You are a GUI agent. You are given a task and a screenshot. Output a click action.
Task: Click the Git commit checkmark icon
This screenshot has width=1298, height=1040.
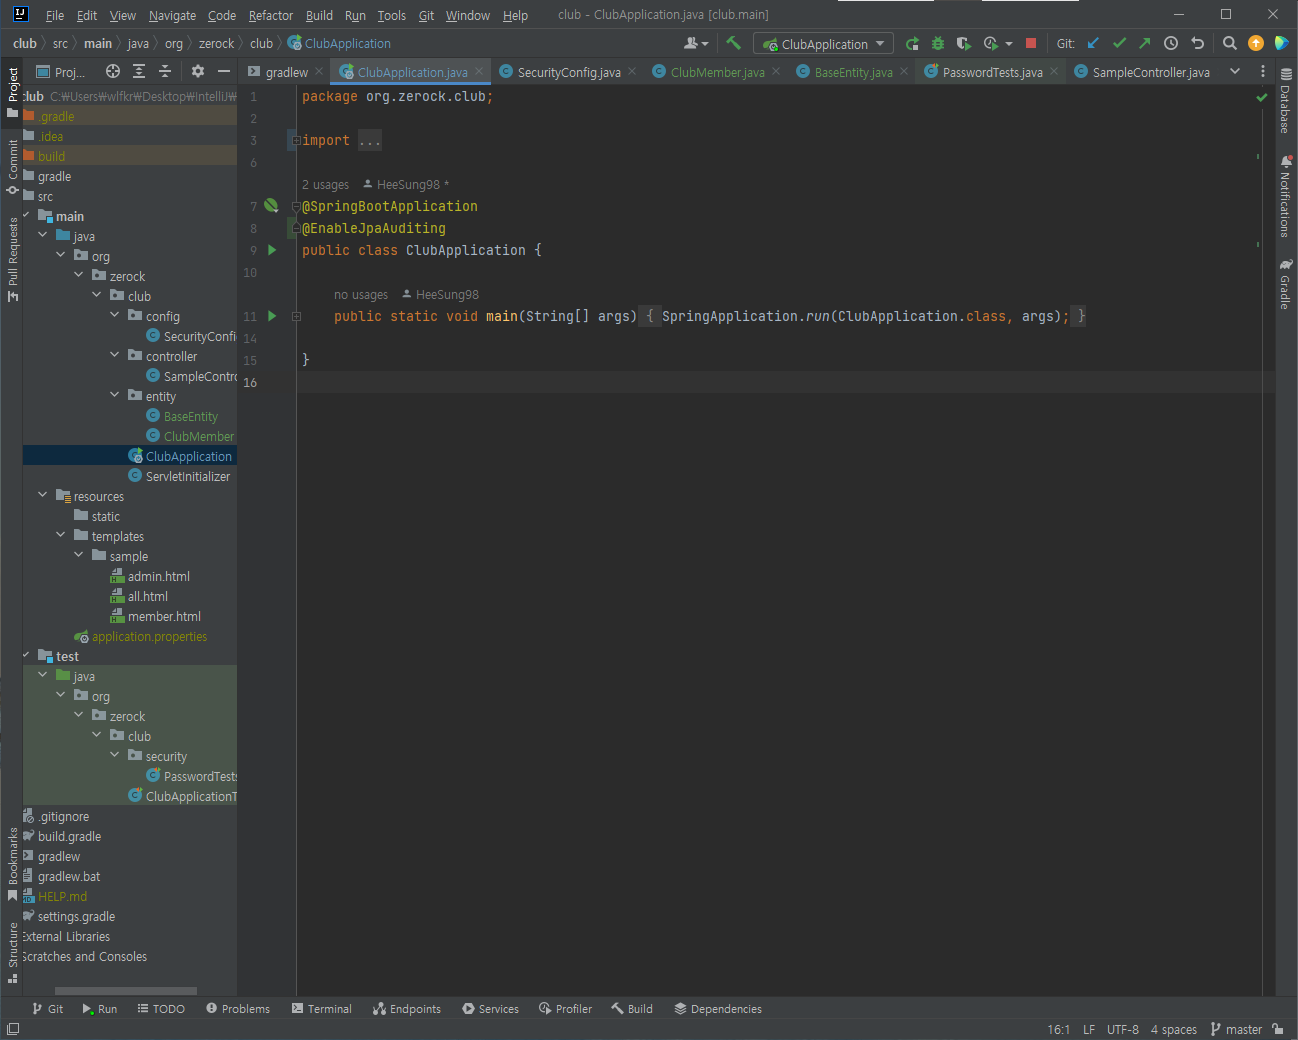(1119, 44)
